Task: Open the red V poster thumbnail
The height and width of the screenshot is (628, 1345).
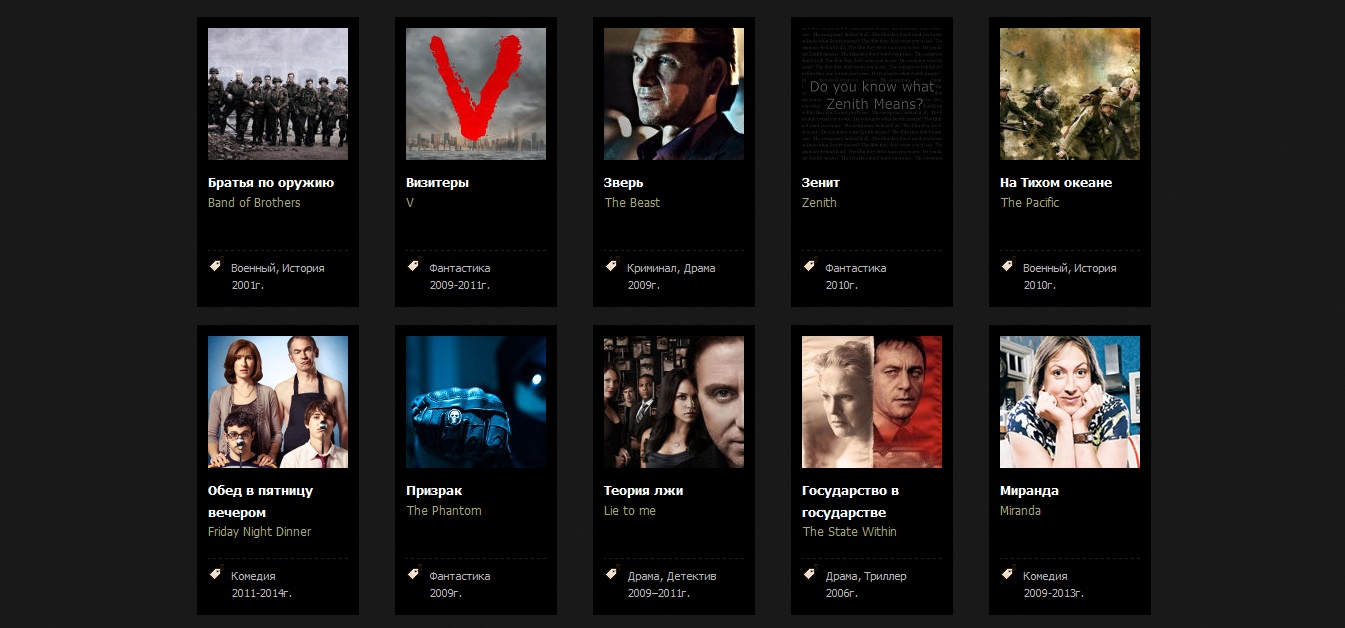Action: [x=476, y=94]
